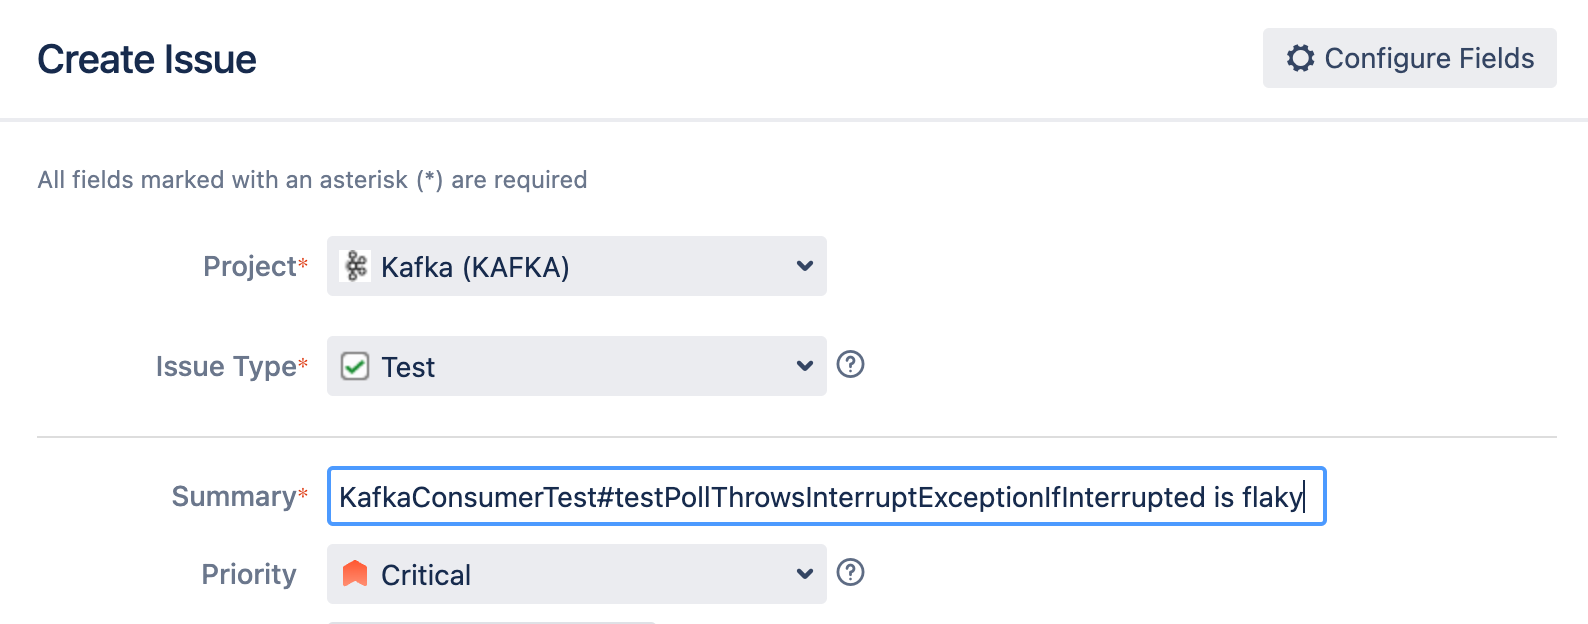Click the Priority field label

click(249, 574)
